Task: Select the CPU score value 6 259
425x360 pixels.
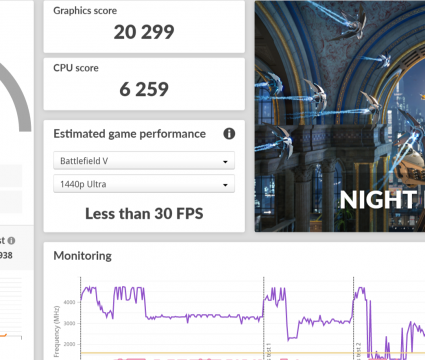Action: point(144,89)
